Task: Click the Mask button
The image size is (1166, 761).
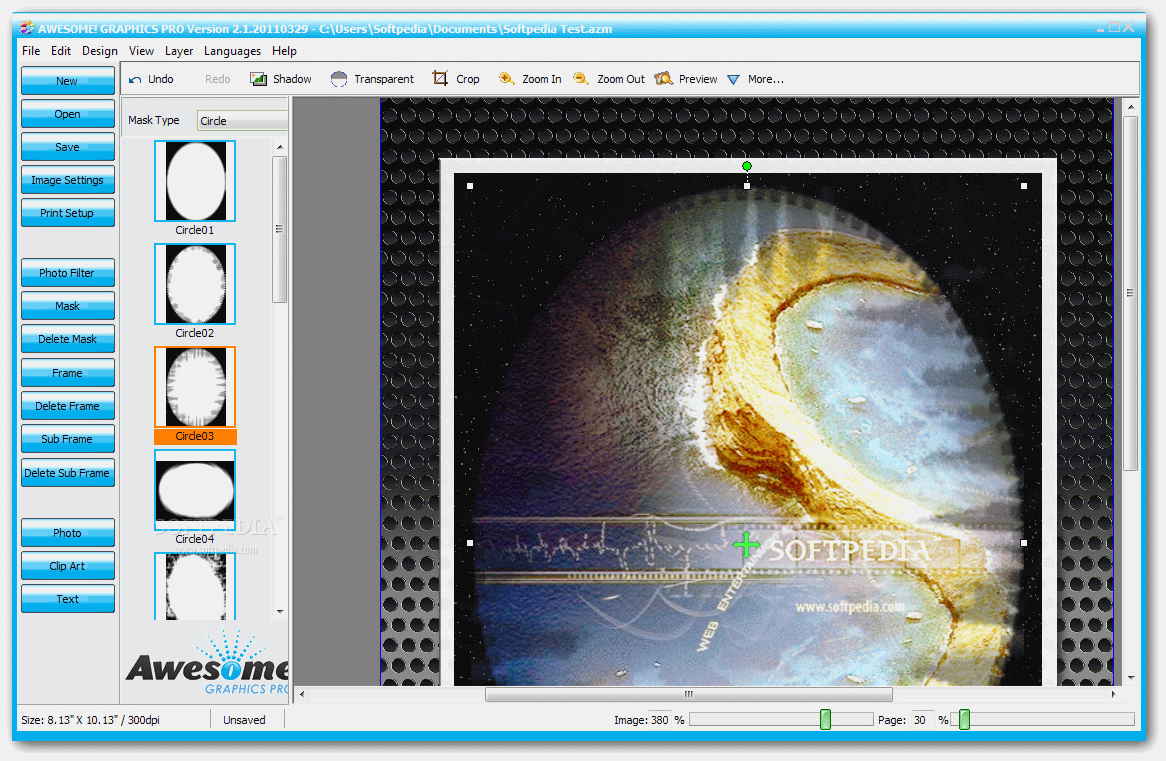Action: (x=68, y=306)
